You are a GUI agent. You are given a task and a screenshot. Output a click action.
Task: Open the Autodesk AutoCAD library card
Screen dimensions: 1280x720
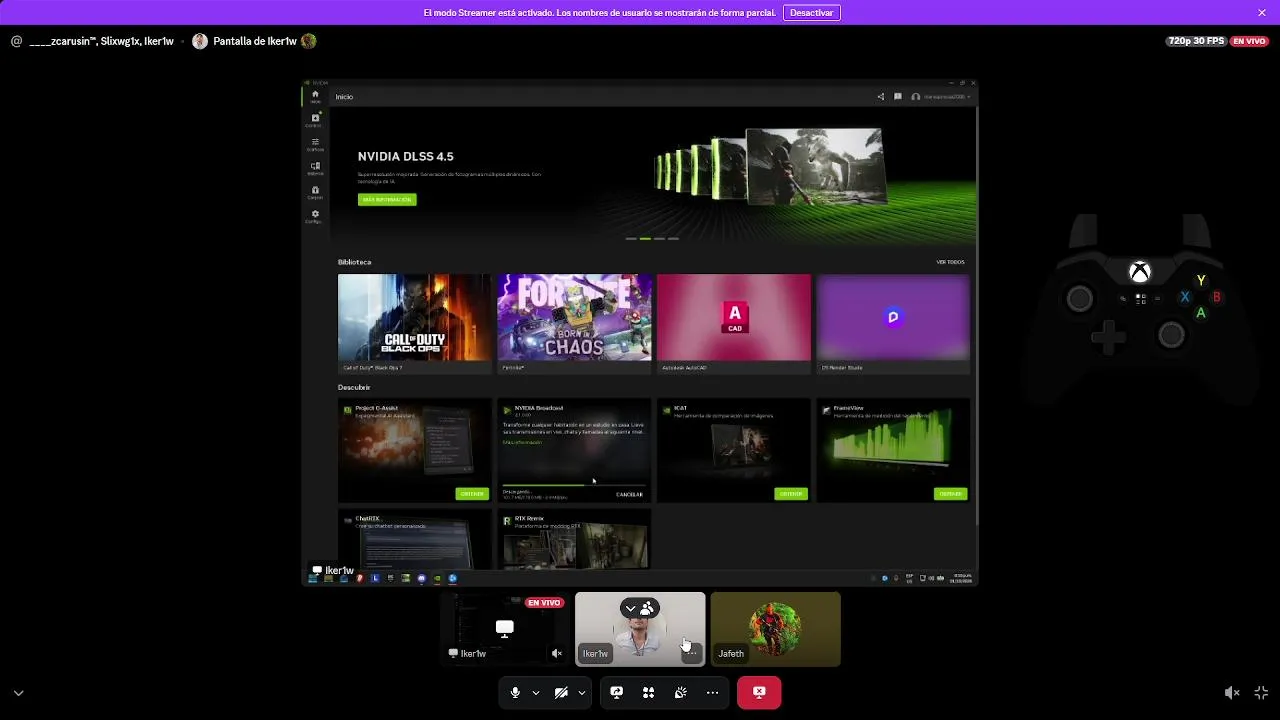pos(734,323)
